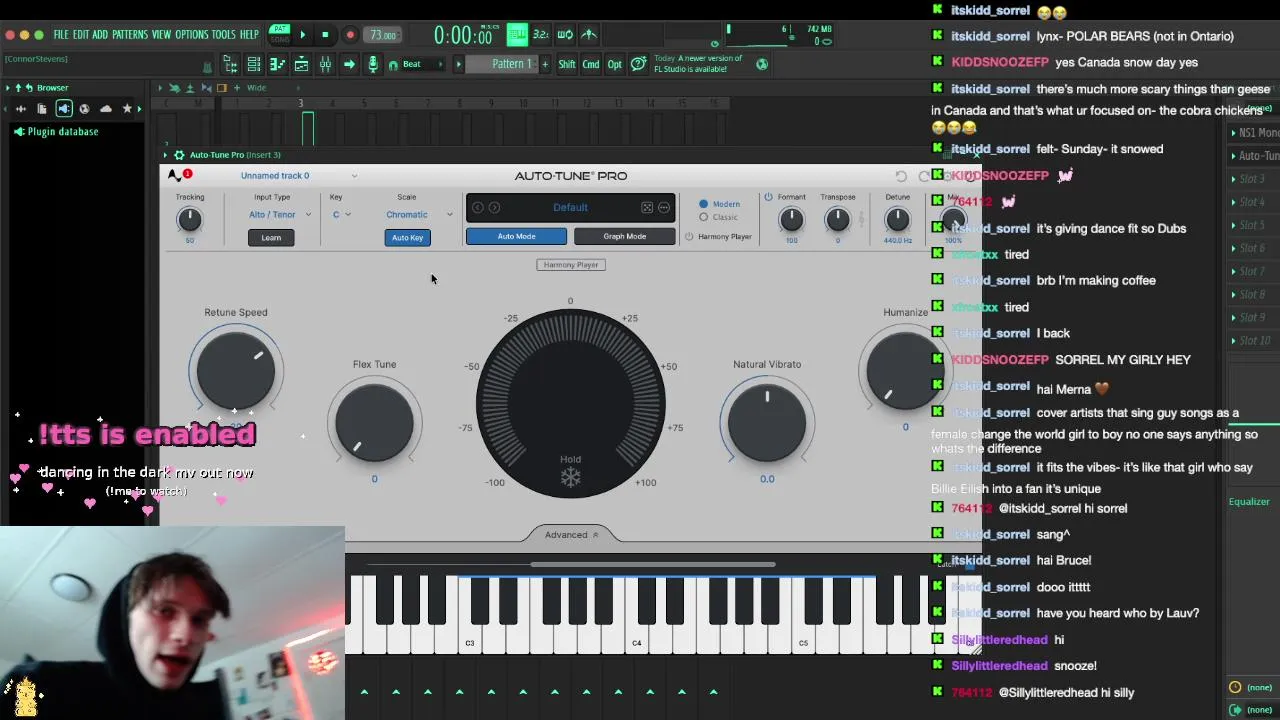Open the OPTIONS menu

pos(192,35)
